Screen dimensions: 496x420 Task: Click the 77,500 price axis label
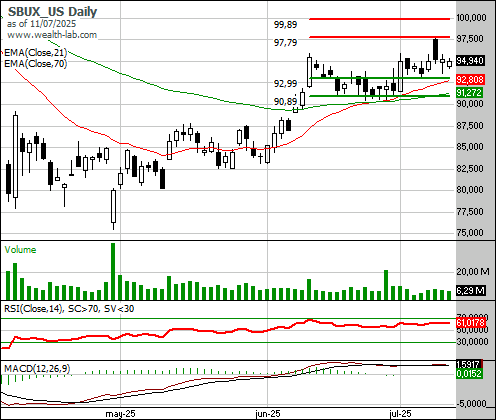(469, 212)
